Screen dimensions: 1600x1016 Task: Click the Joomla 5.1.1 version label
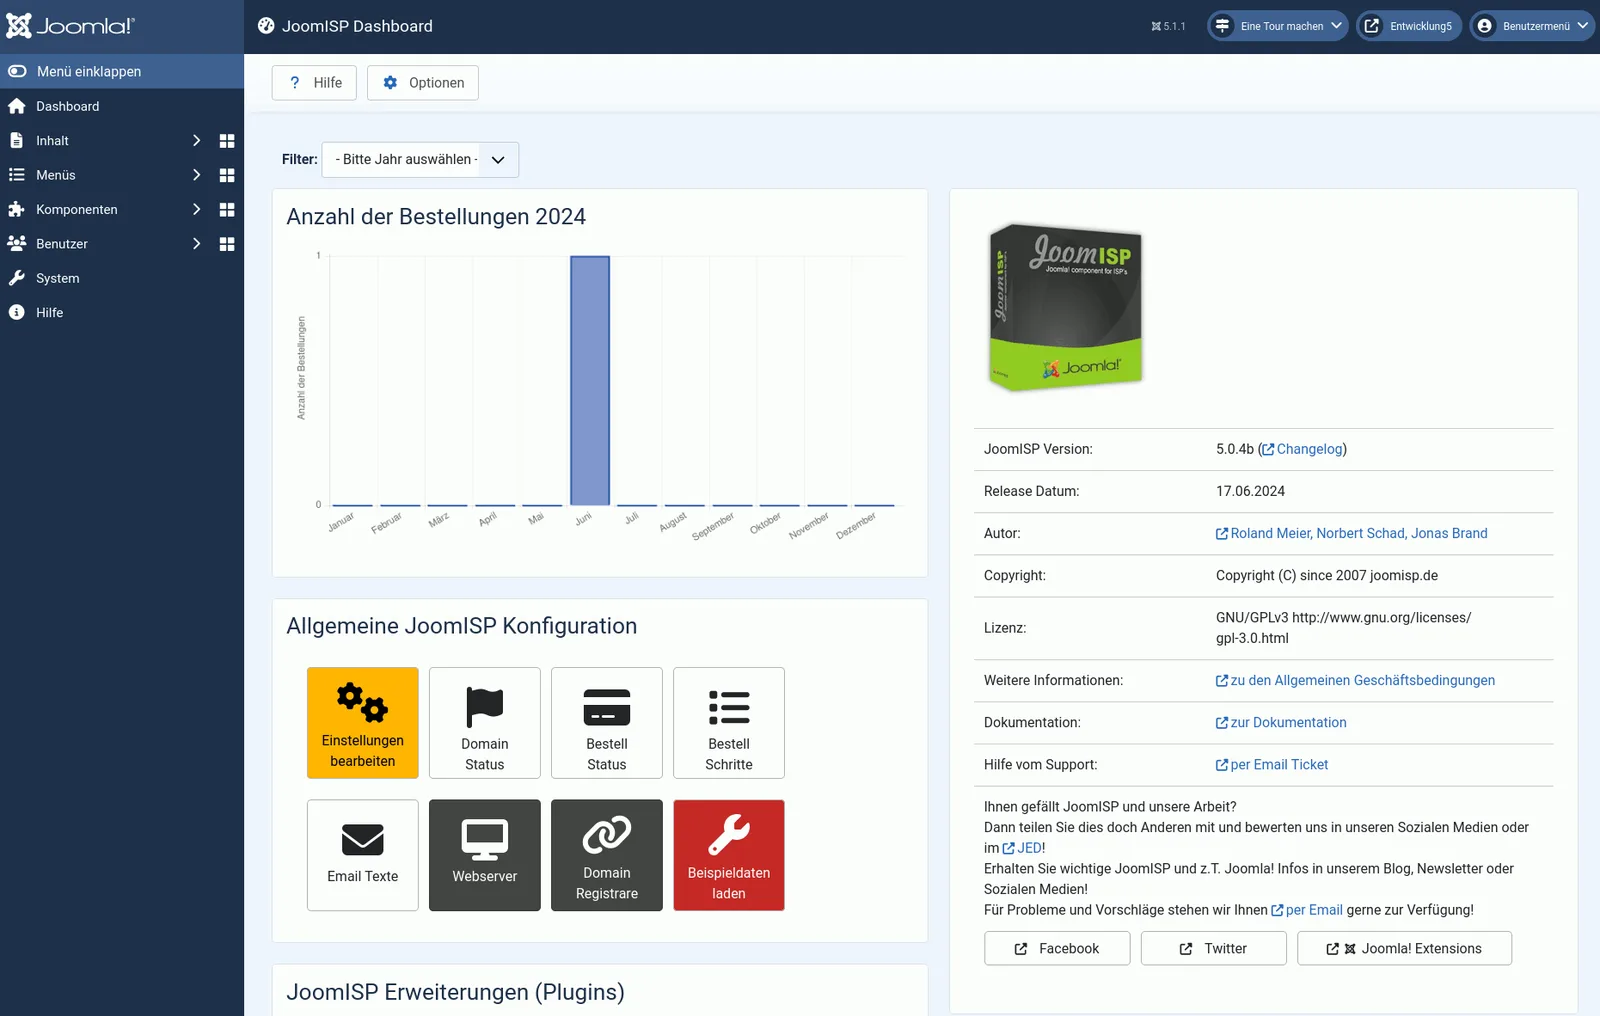[1168, 26]
